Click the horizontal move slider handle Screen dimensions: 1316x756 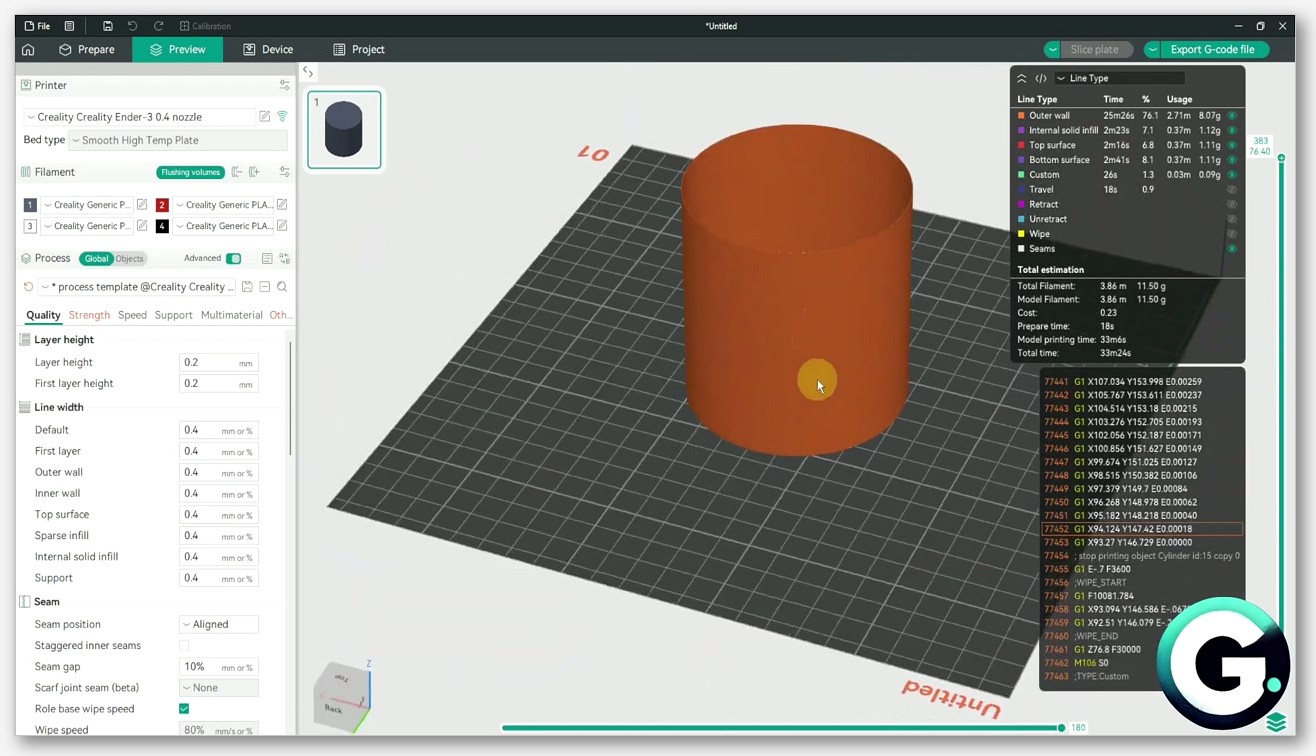(1061, 728)
